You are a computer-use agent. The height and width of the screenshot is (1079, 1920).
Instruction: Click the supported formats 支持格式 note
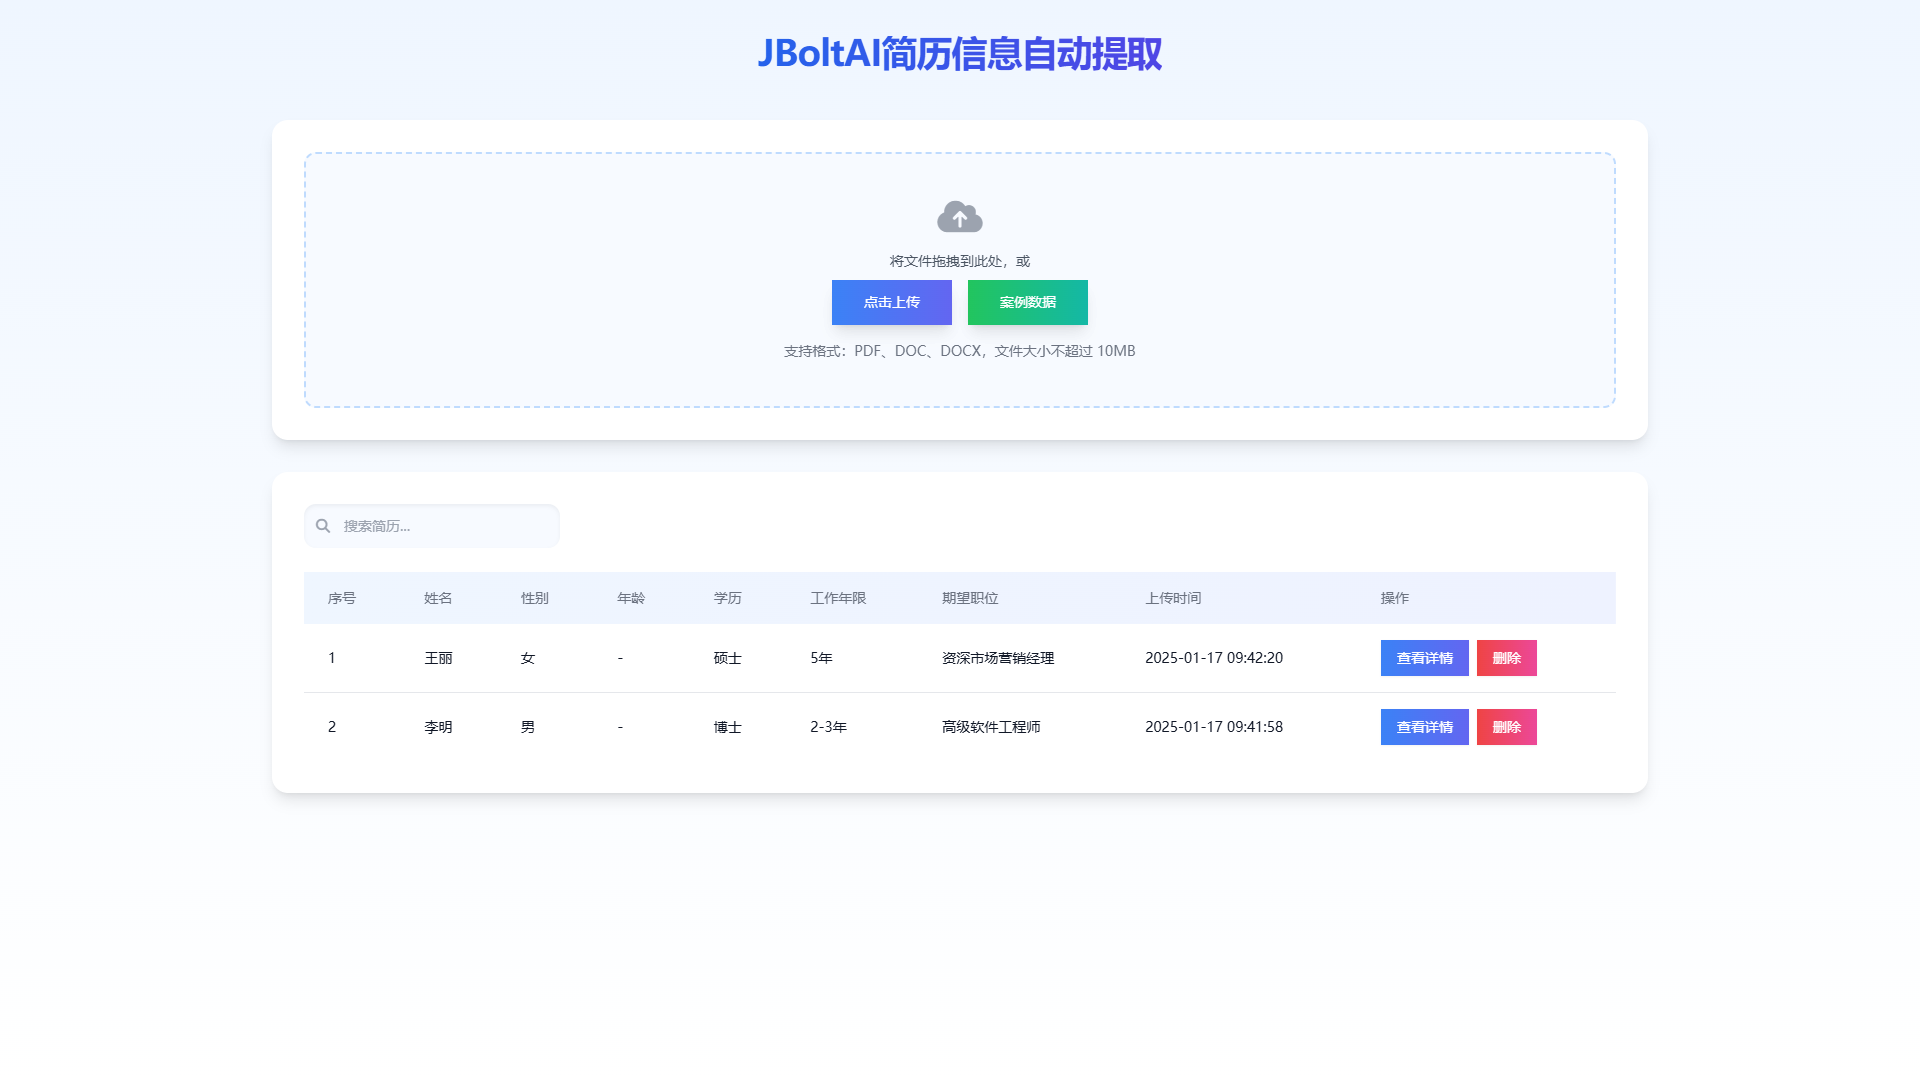(959, 351)
